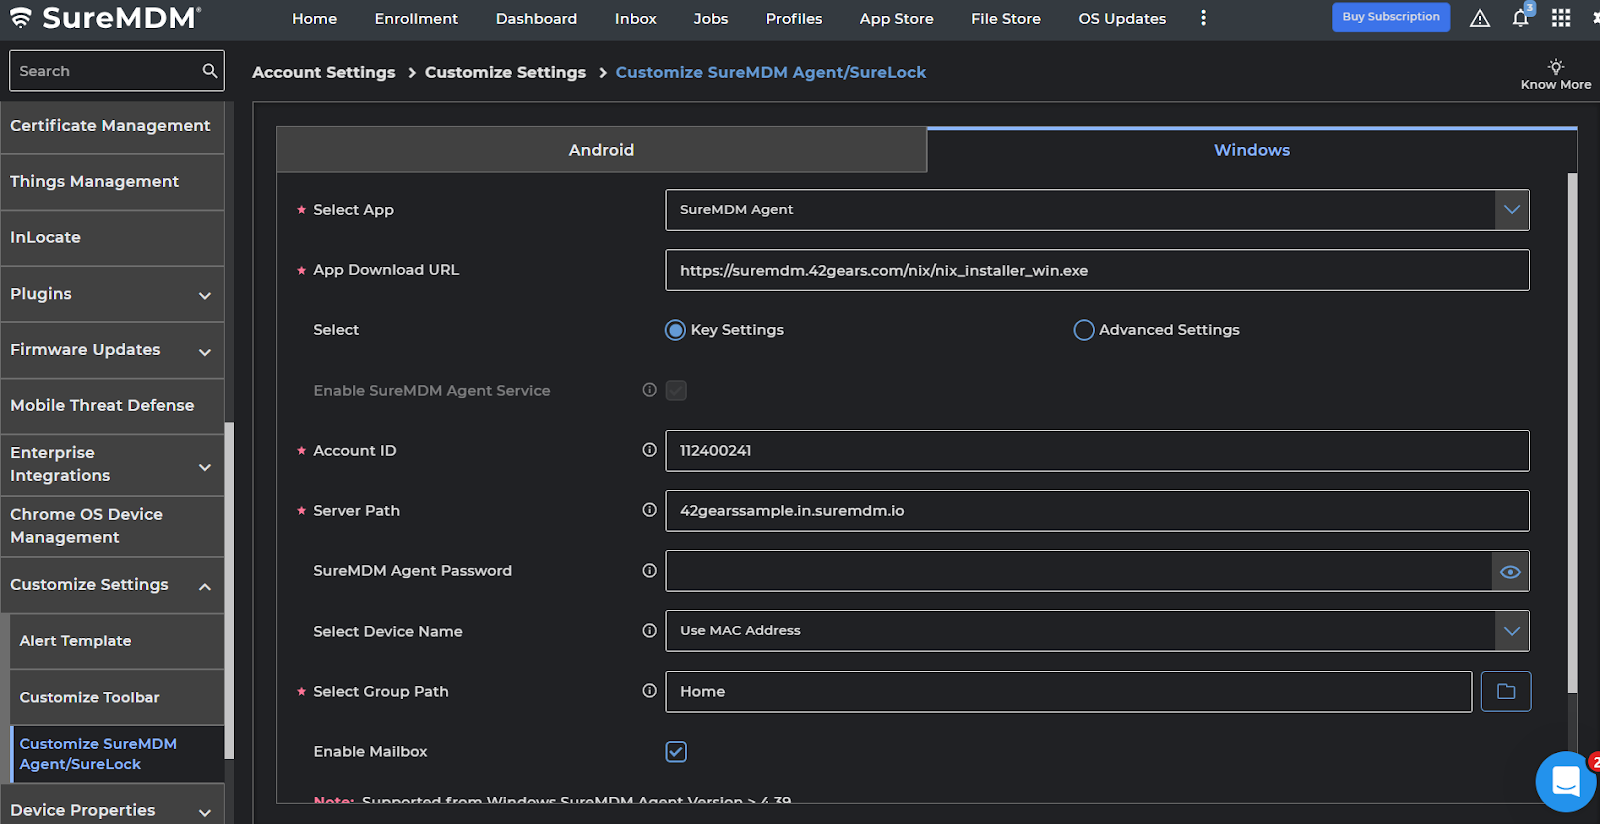Open the three-dot more menu in navbar
This screenshot has width=1600, height=824.
pyautogui.click(x=1203, y=18)
